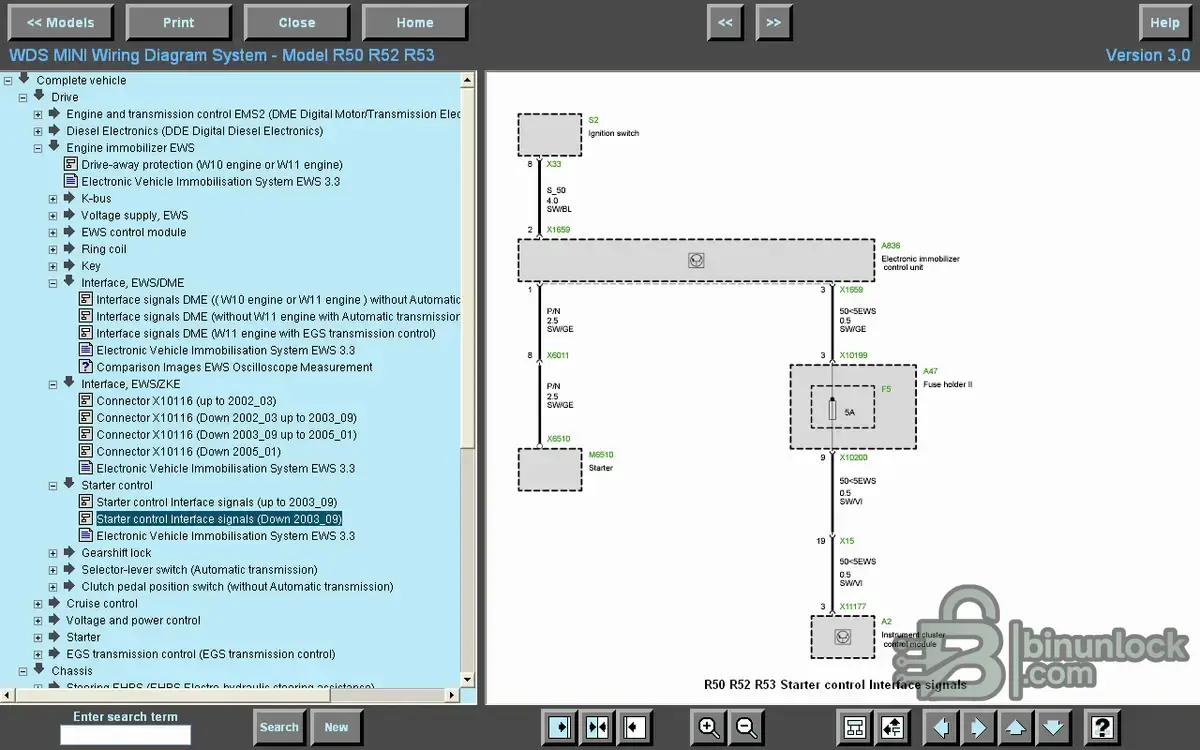Pan the diagram left with arrow
Screen dimensions: 1200x750
[x=941, y=727]
